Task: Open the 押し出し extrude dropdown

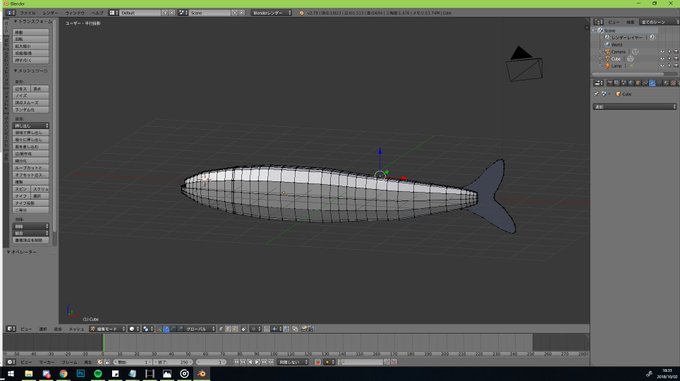Action: point(31,126)
